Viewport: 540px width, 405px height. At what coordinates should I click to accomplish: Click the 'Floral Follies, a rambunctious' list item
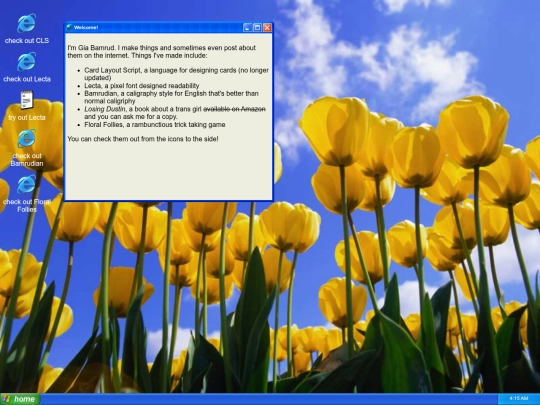pyautogui.click(x=155, y=124)
